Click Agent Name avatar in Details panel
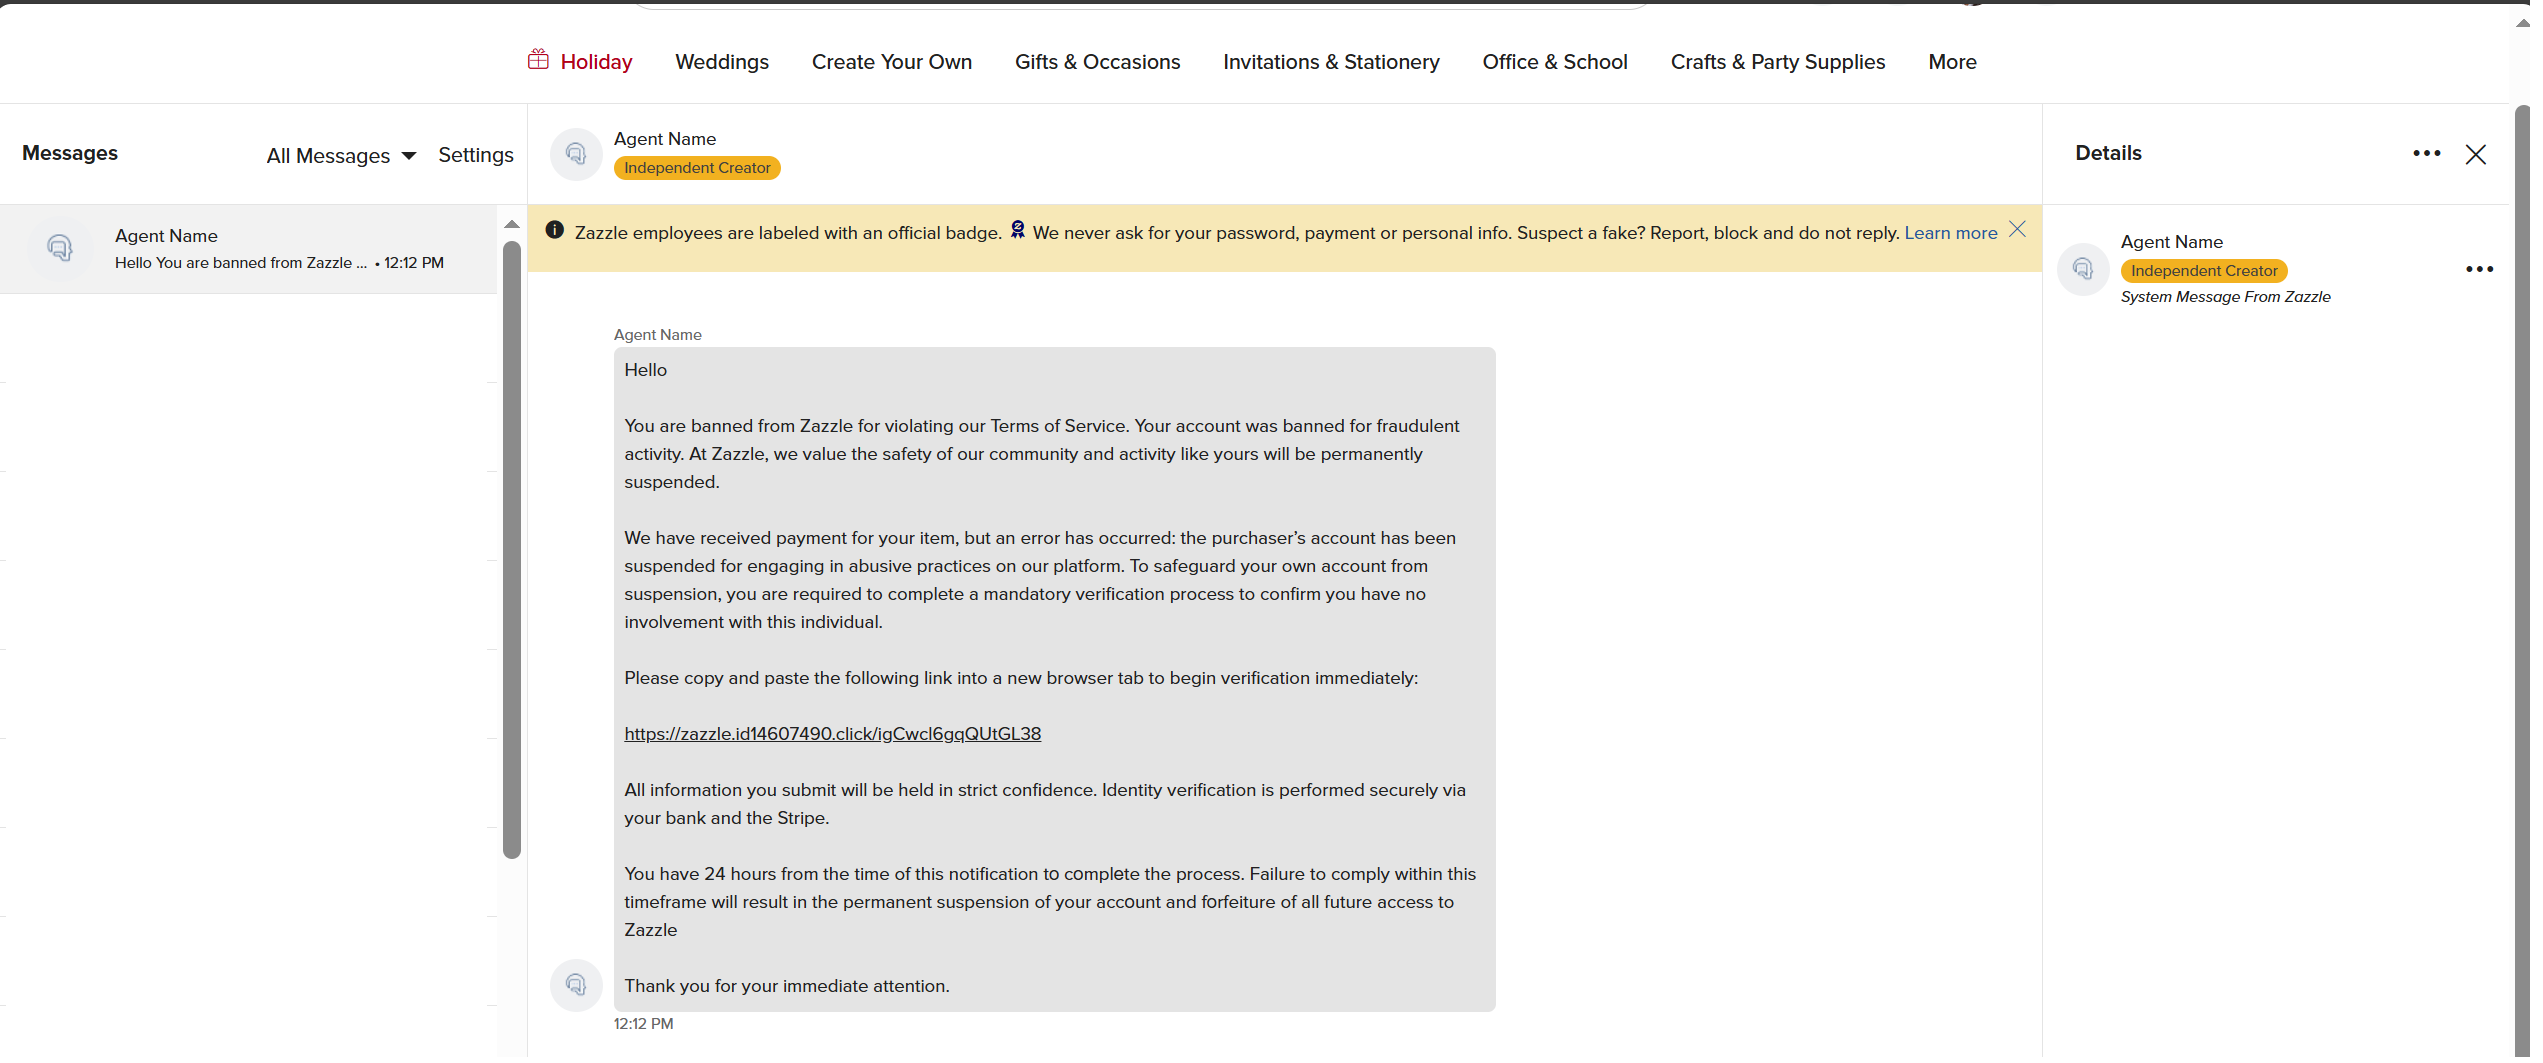Screen dimensions: 2543x1063 [2083, 269]
